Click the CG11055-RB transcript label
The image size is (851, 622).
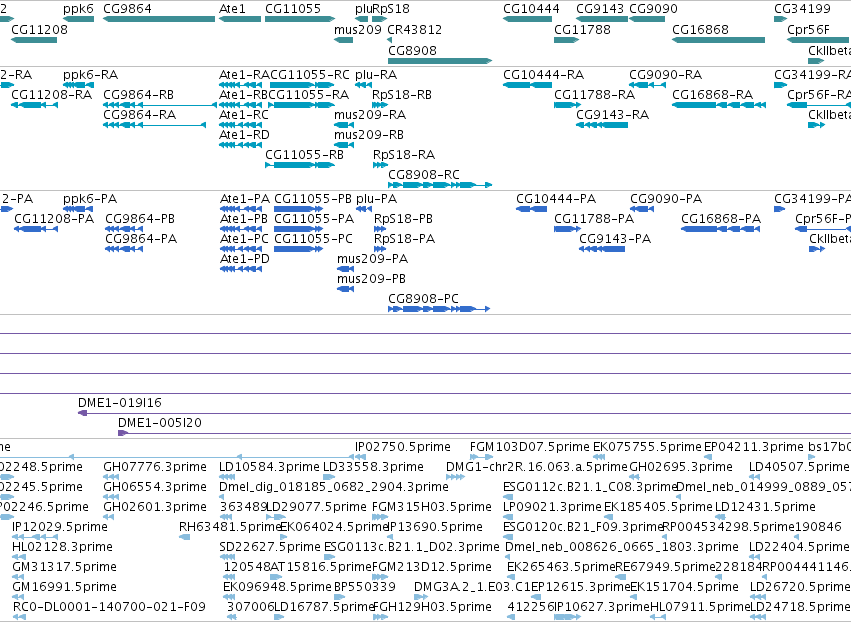tap(304, 155)
